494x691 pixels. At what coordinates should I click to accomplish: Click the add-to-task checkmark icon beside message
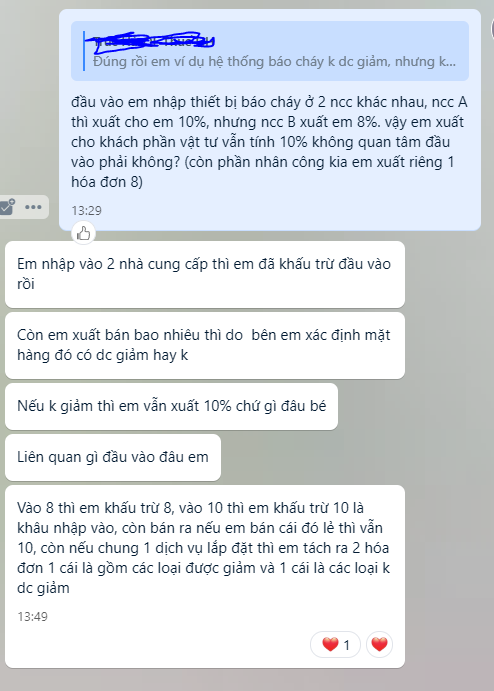pyautogui.click(x=7, y=207)
